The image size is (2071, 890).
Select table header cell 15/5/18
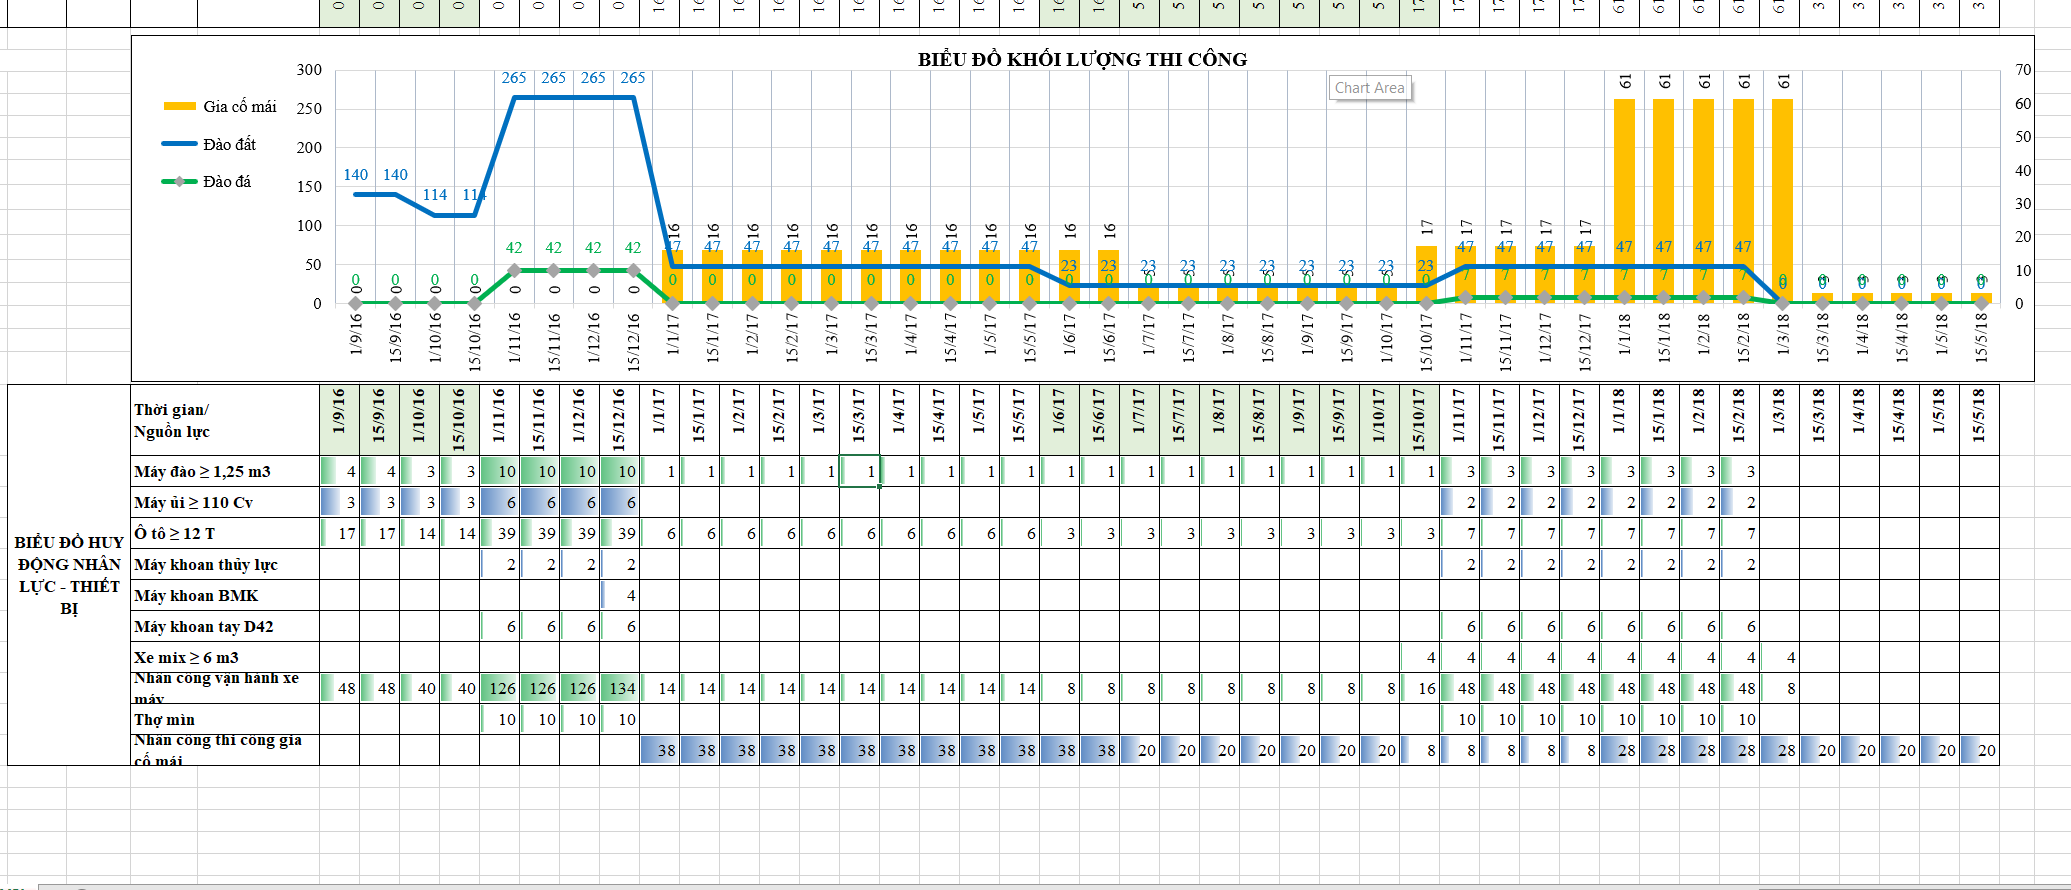[1980, 420]
